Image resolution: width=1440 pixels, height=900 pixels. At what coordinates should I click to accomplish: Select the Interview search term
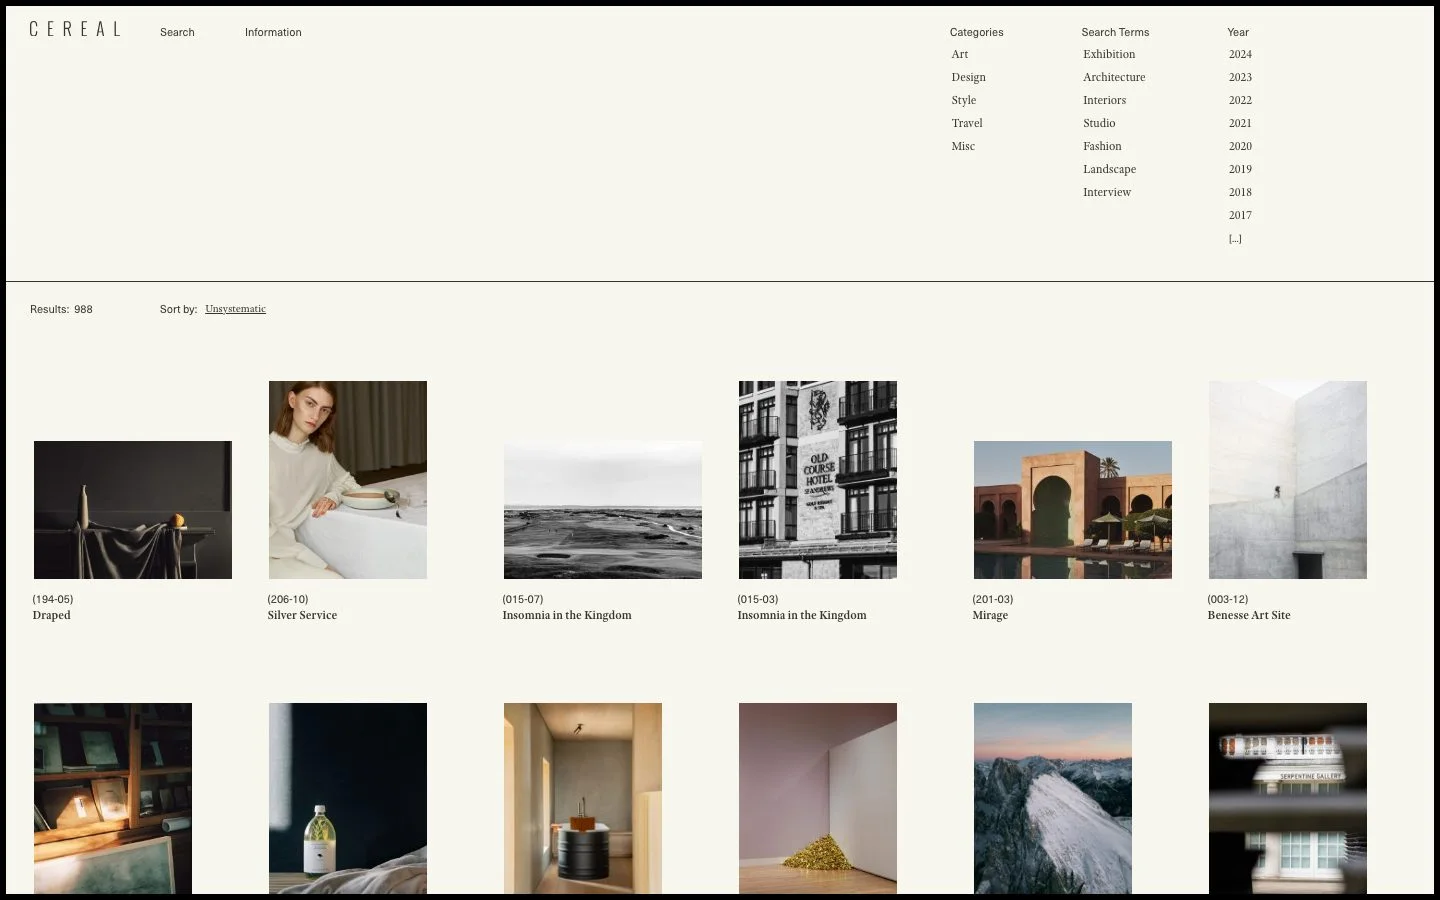pos(1107,192)
